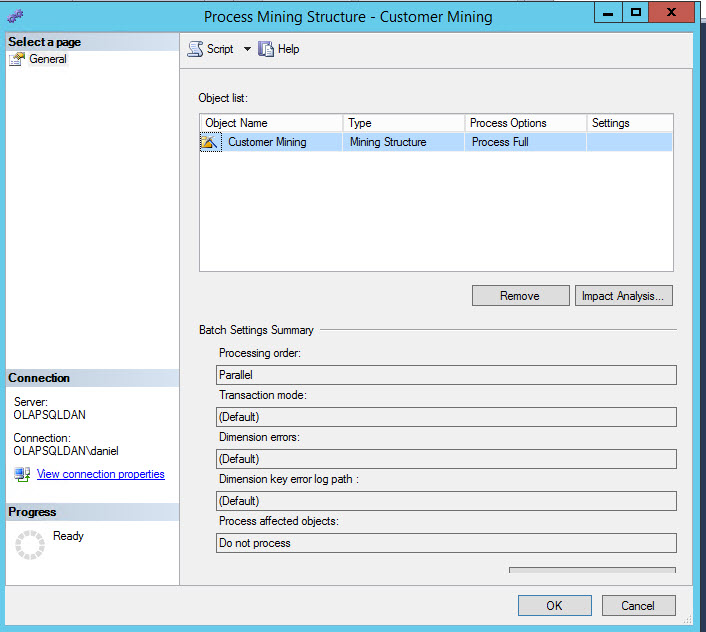Open the Help toolbar item
706x632 pixels.
279,49
